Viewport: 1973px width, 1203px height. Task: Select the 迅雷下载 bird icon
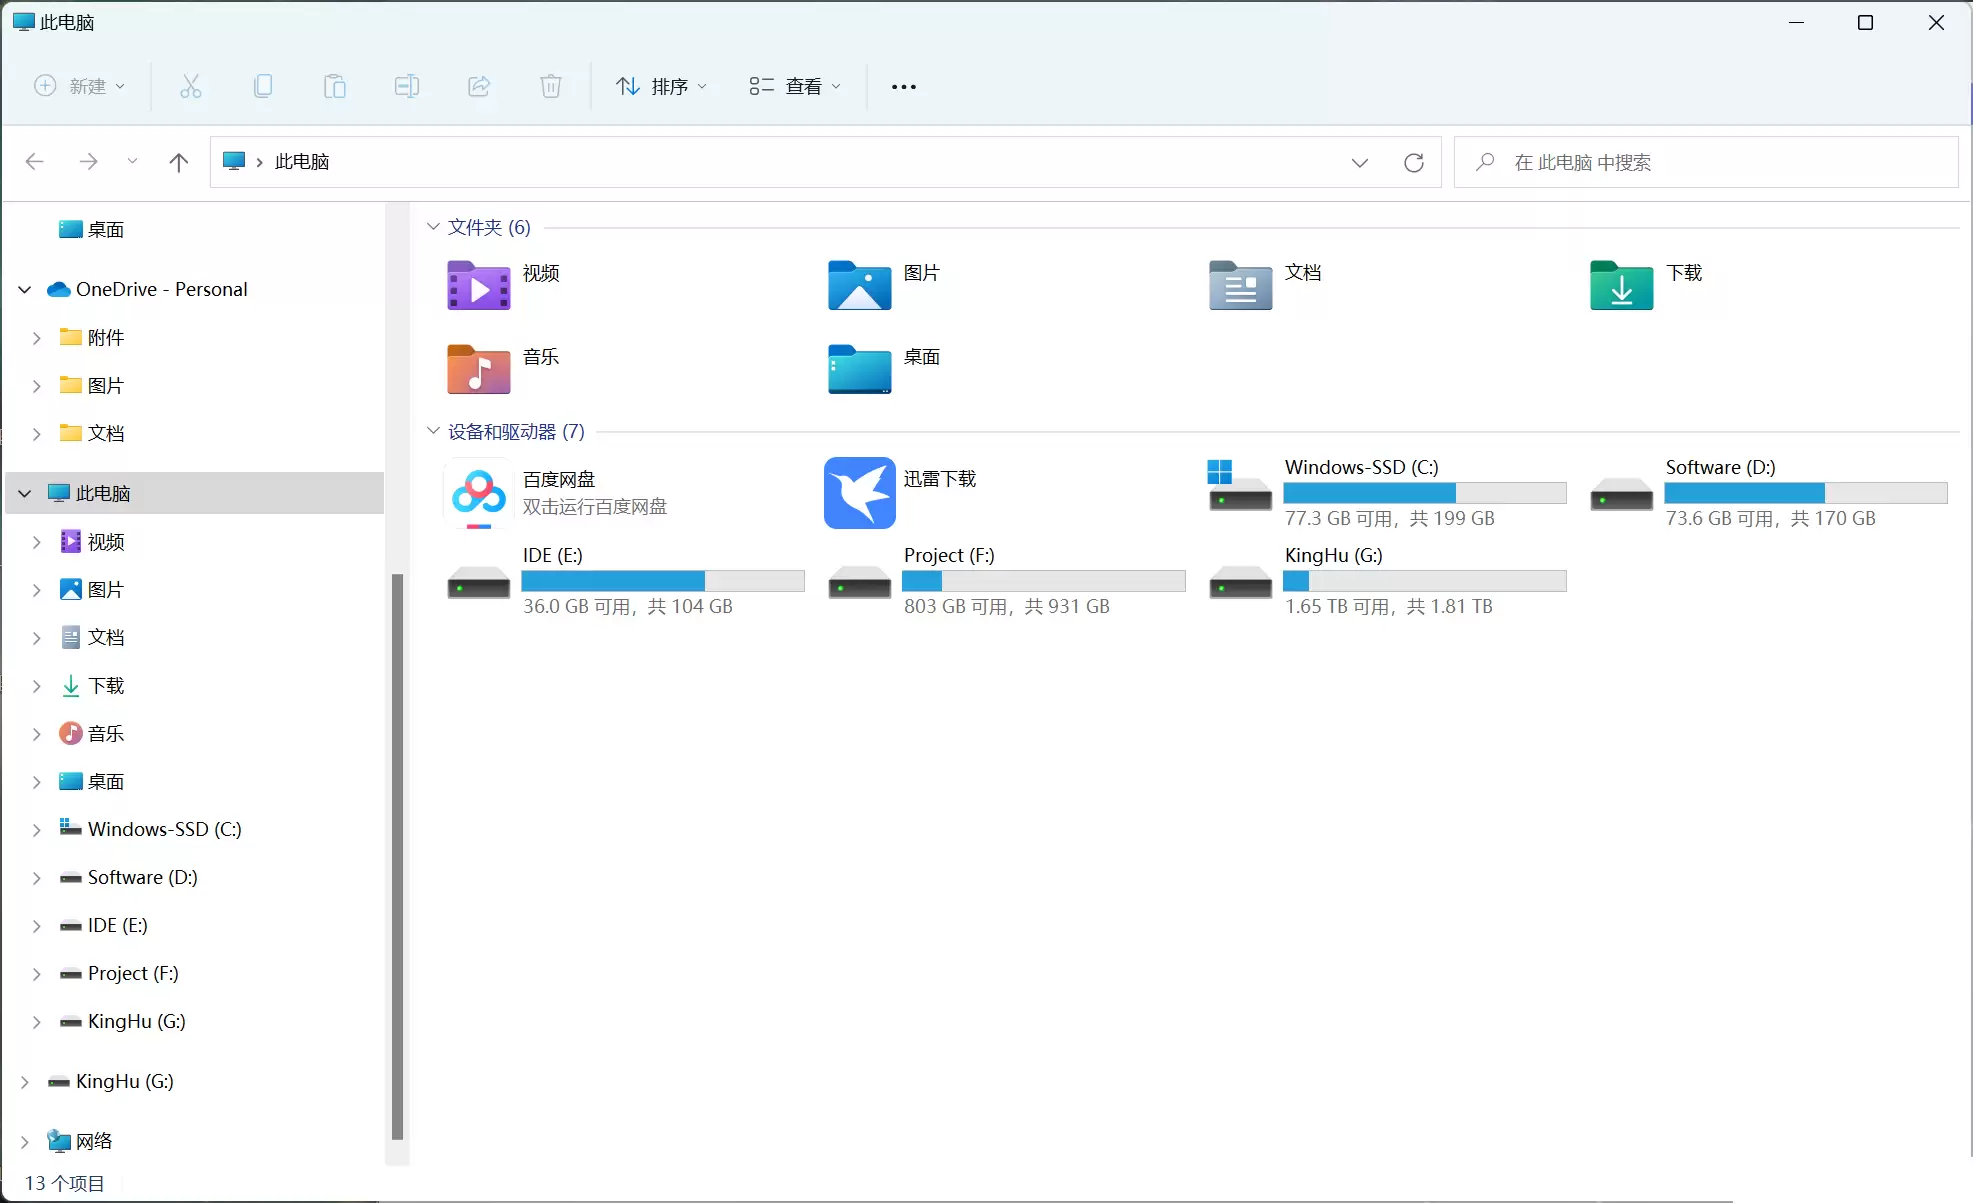click(x=860, y=493)
